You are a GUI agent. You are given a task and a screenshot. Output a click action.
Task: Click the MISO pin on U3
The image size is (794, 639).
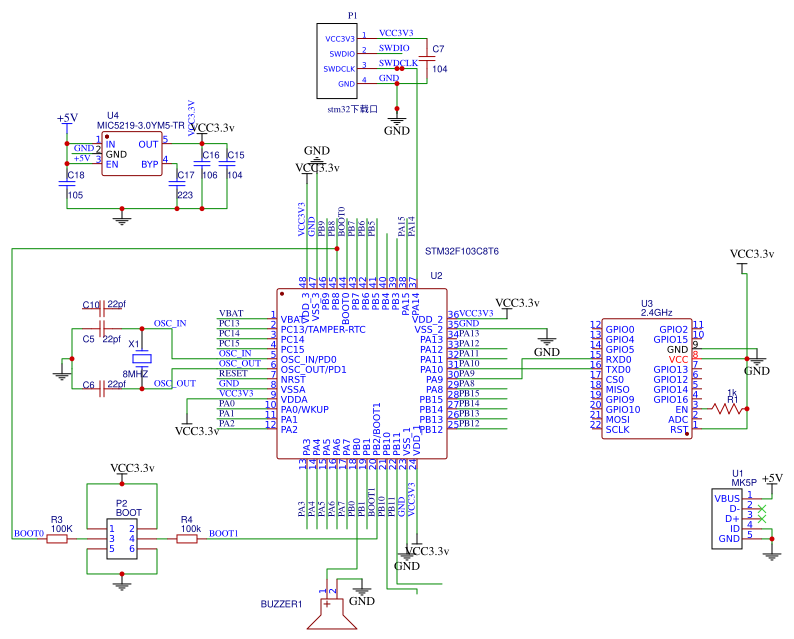(x=617, y=389)
